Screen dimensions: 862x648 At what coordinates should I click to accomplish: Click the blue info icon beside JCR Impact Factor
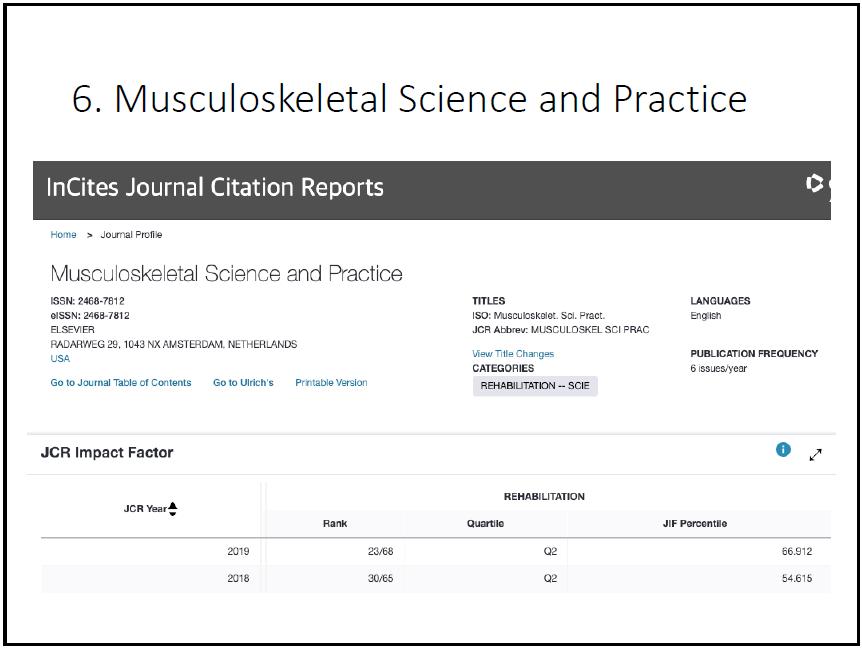tap(783, 451)
